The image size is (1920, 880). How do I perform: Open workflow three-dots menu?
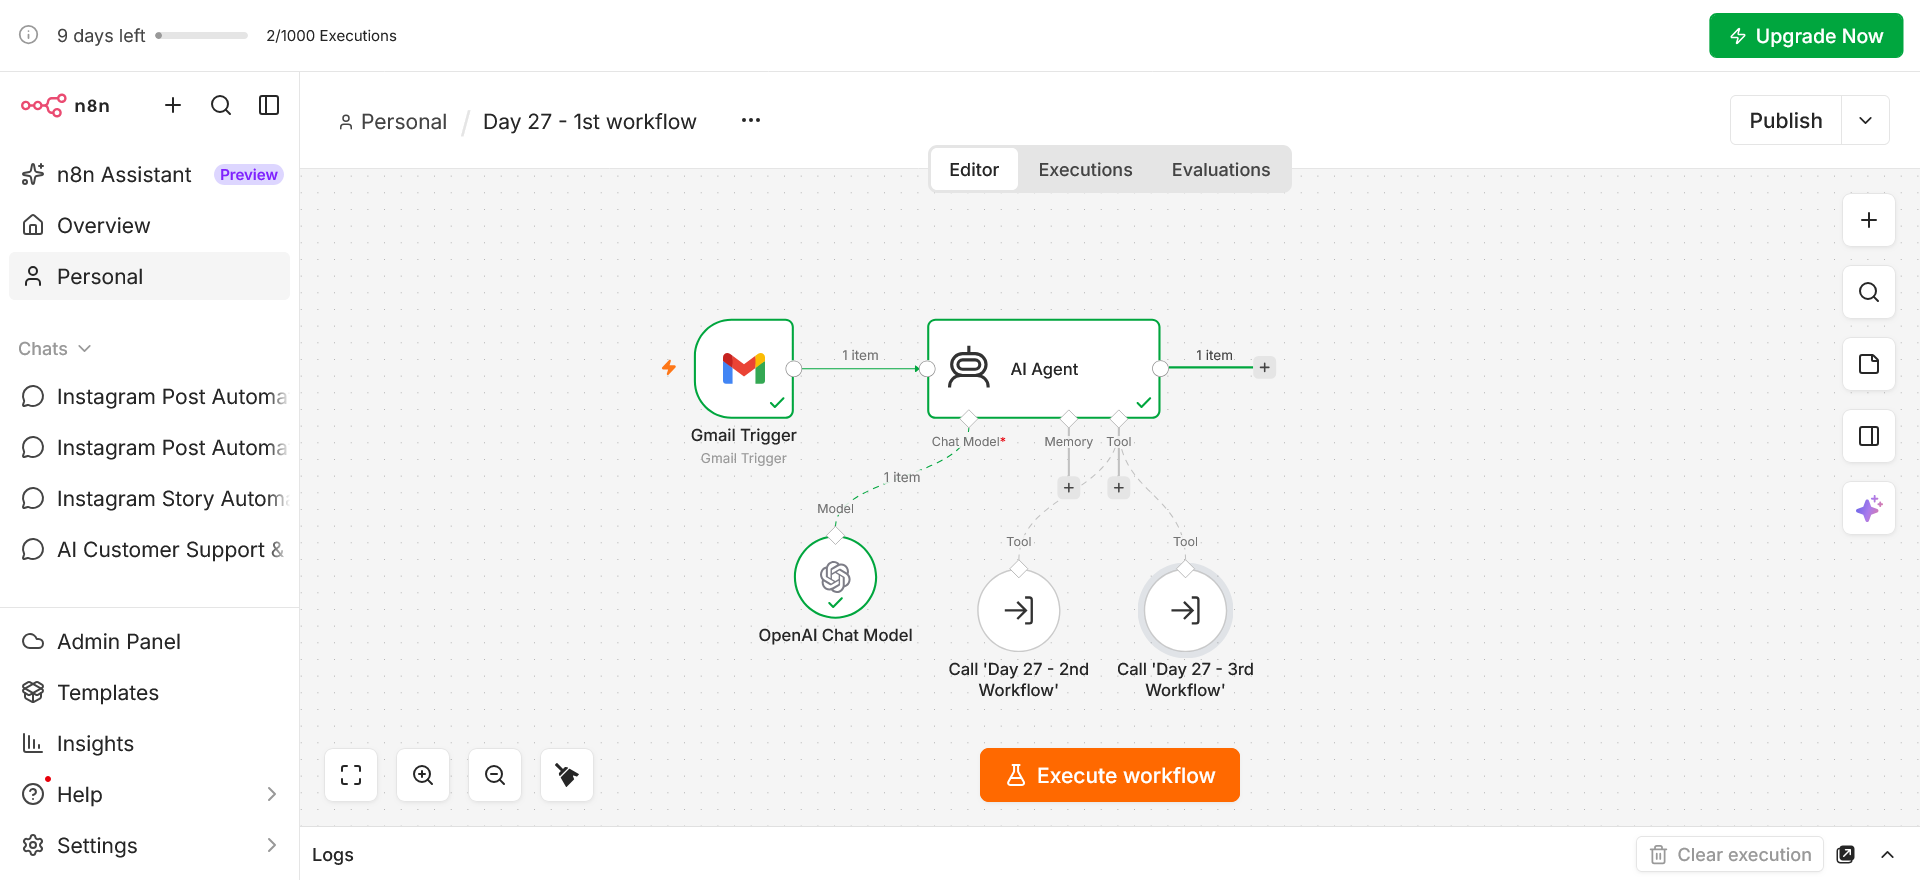[751, 120]
